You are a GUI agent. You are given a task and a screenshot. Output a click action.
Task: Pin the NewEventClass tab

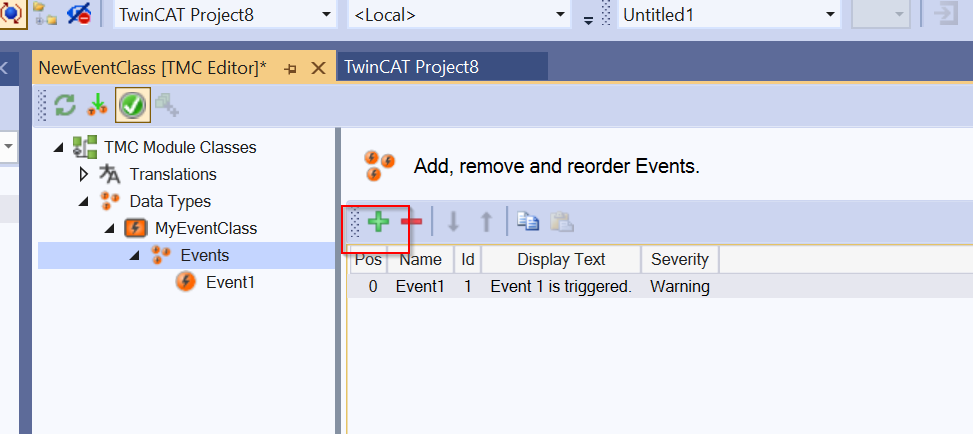click(290, 68)
